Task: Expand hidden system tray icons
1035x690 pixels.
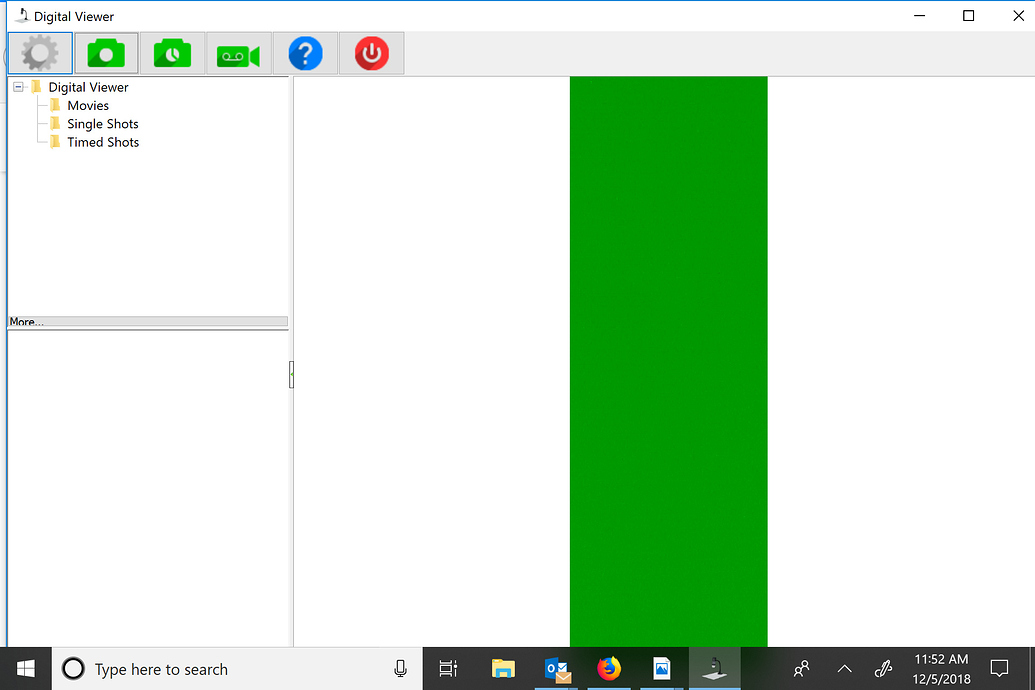Action: coord(844,668)
